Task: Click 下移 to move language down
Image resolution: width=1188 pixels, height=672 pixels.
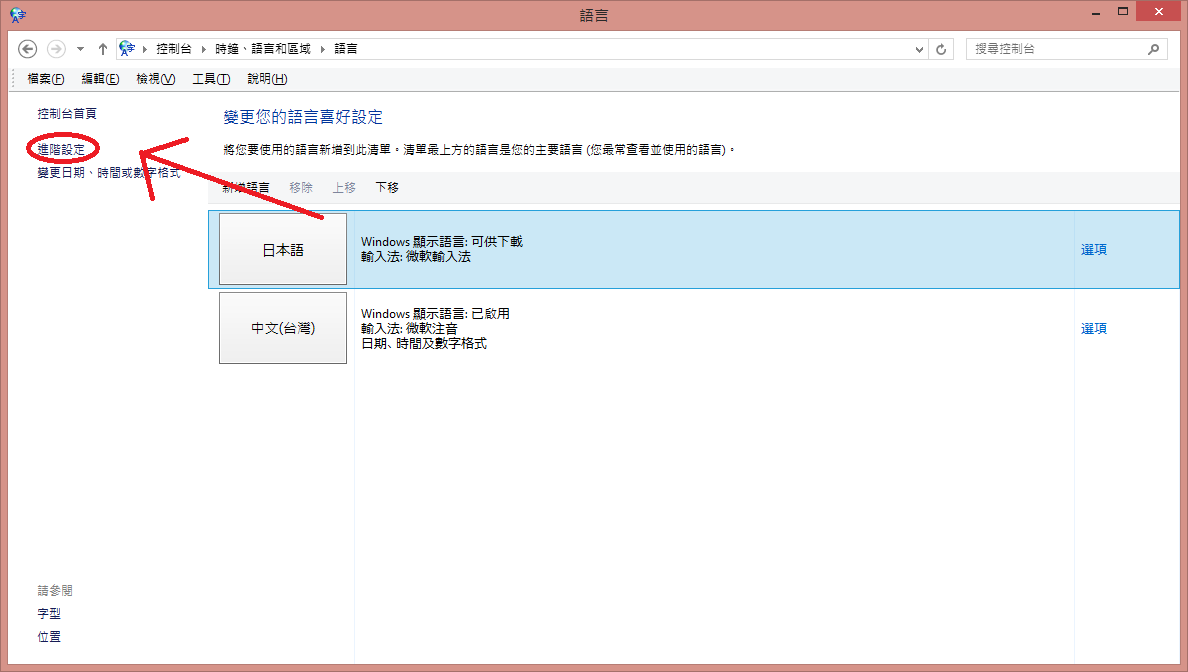Action: pyautogui.click(x=387, y=187)
